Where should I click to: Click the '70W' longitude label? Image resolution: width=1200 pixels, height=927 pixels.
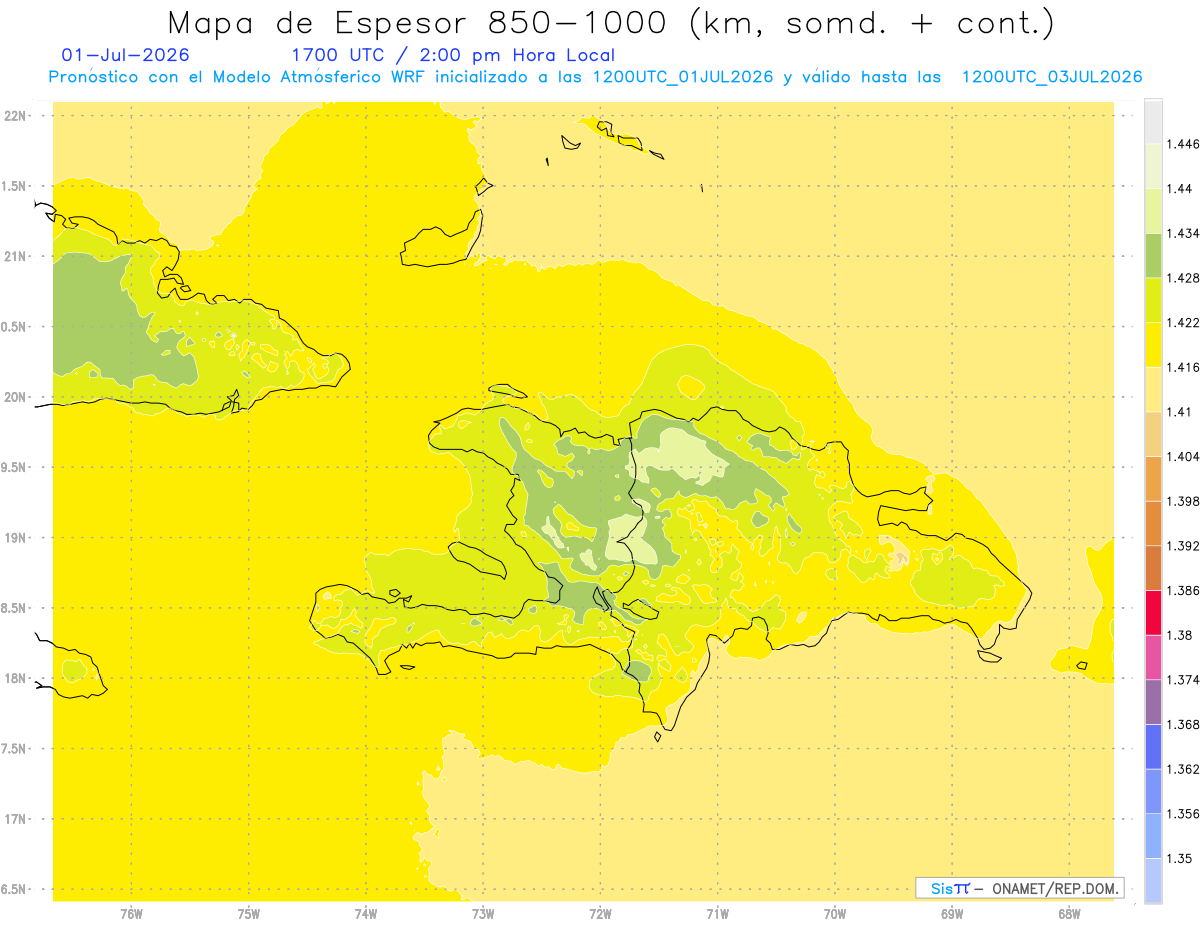point(835,914)
